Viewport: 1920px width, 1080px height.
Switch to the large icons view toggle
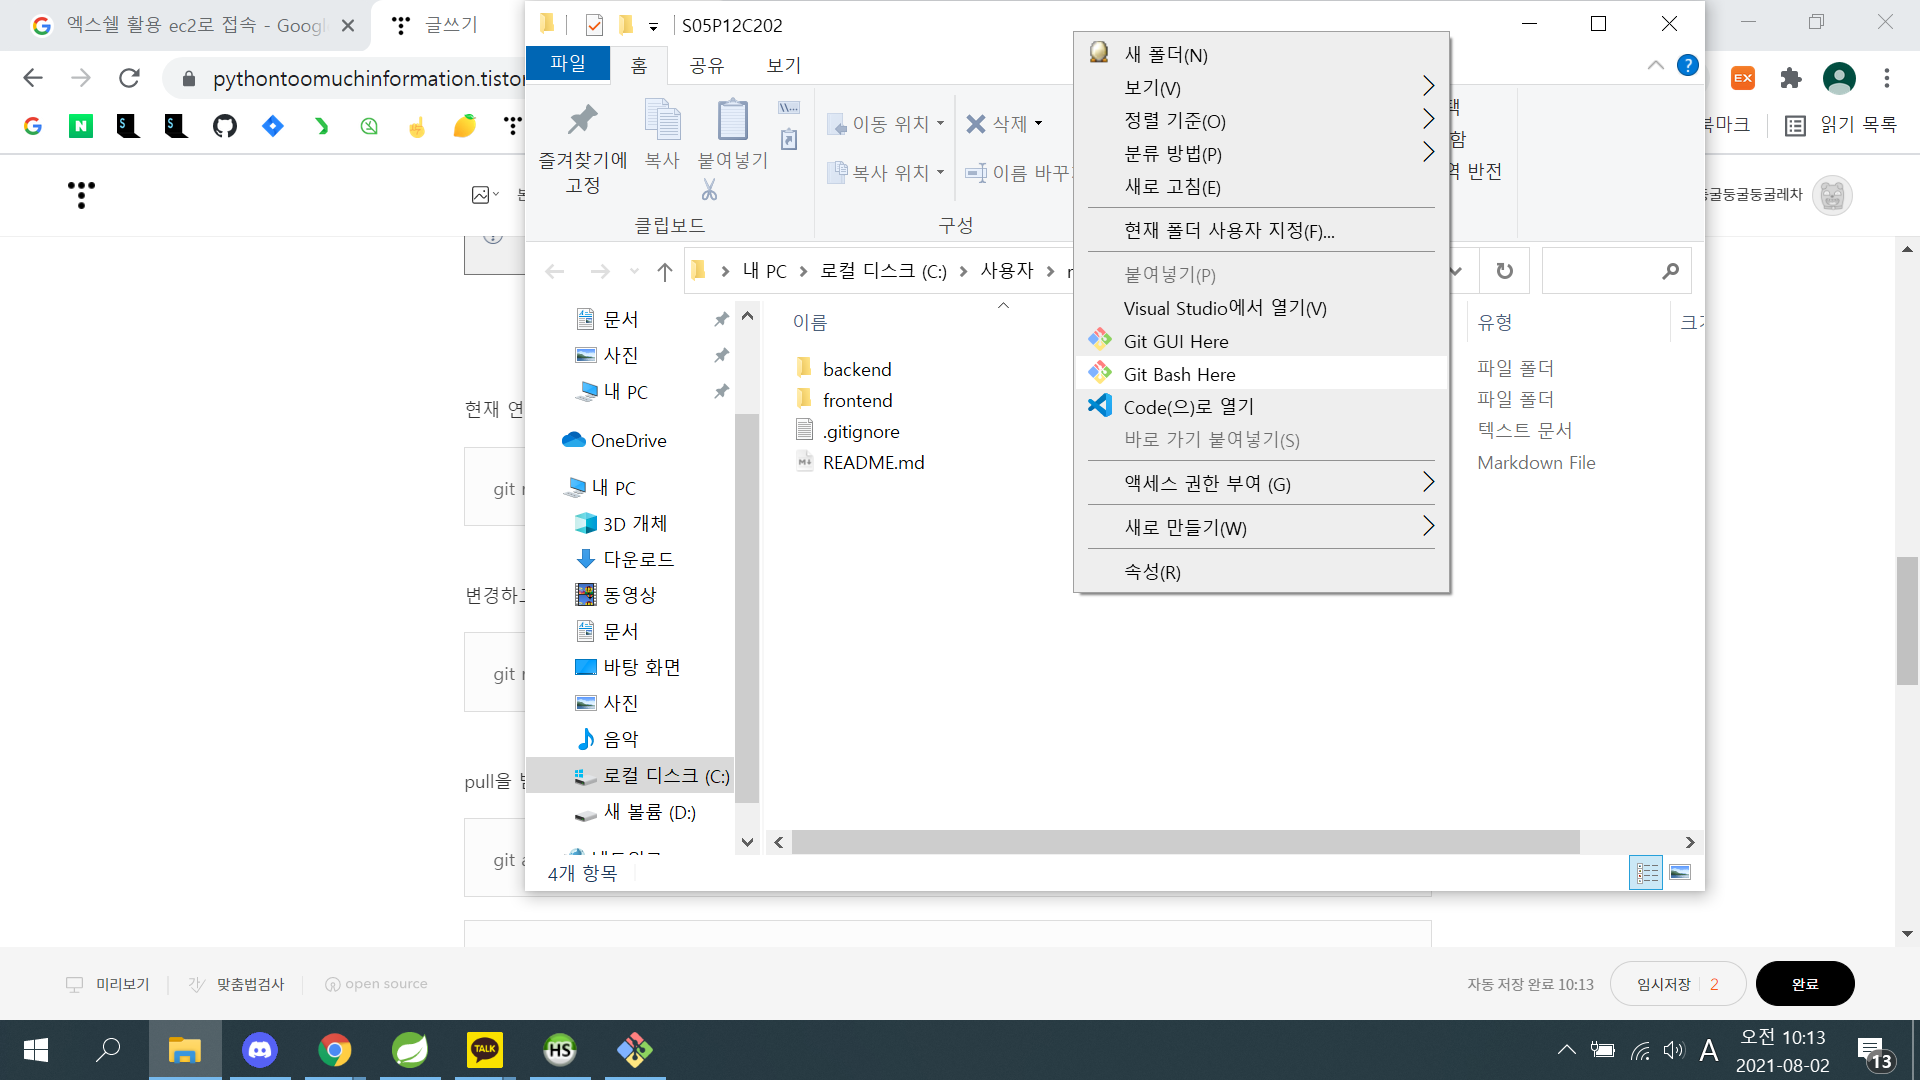[1680, 873]
